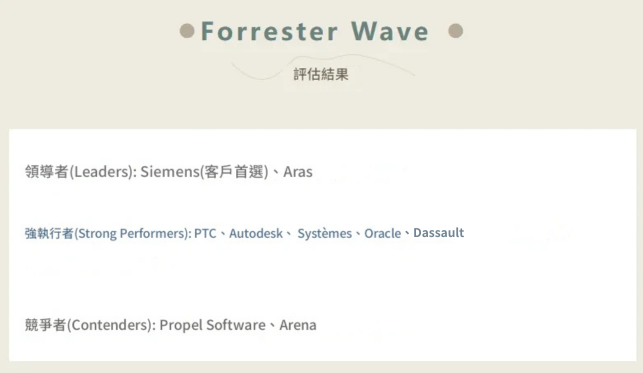Select the Aras vendor name

coord(298,172)
